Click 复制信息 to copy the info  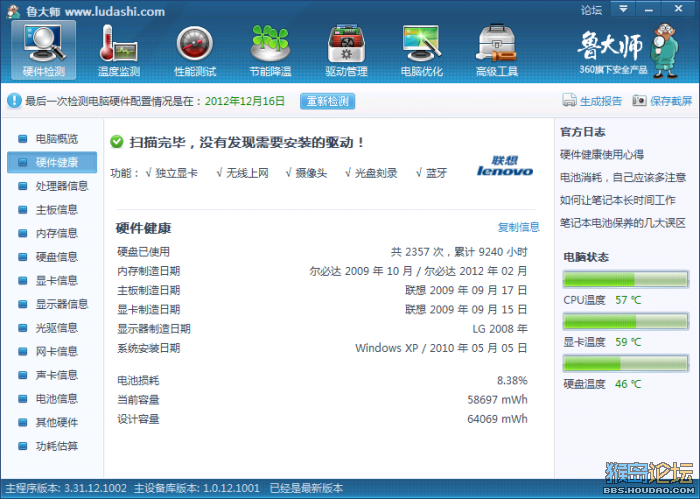(518, 227)
